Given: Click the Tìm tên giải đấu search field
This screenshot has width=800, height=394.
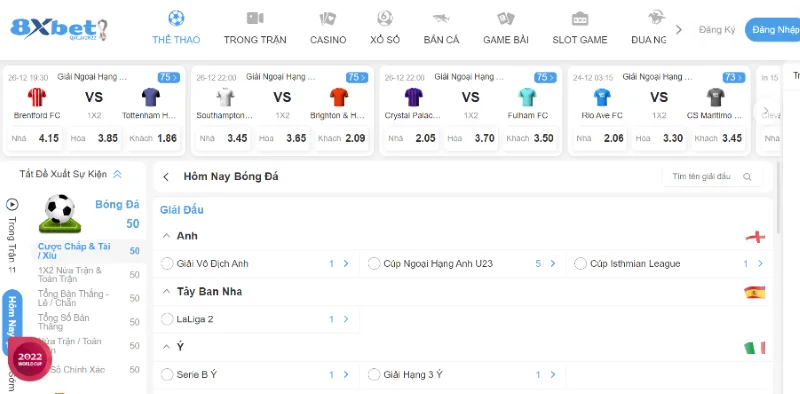Looking at the screenshot, I should (712, 177).
